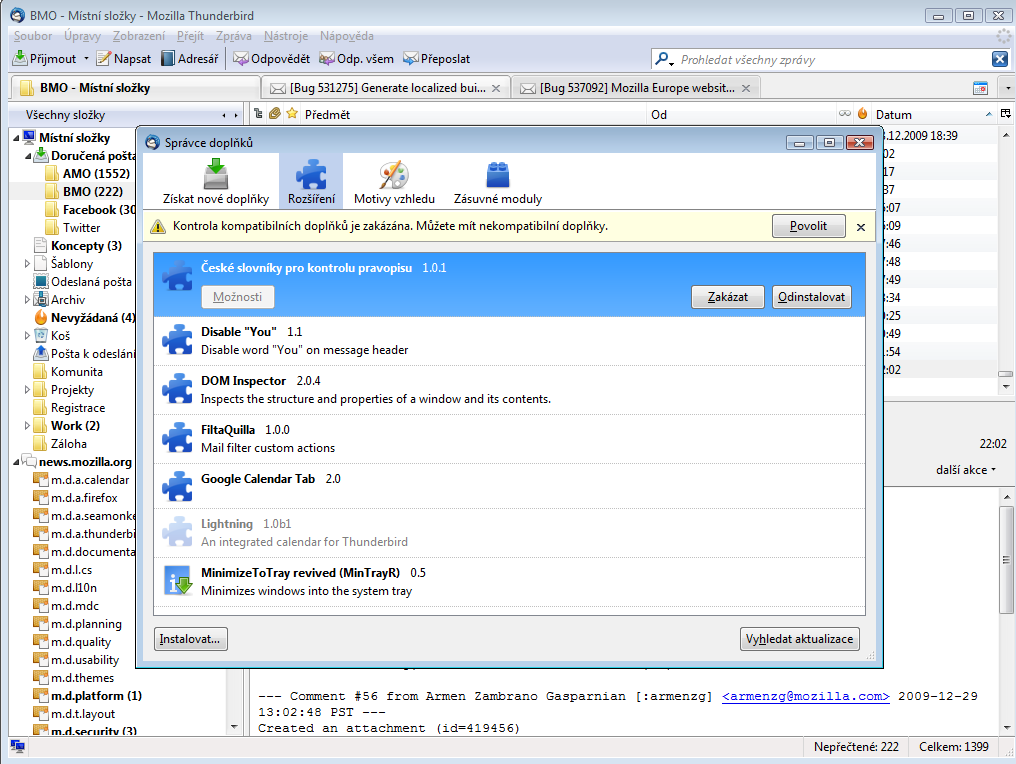The width and height of the screenshot is (1016, 764).
Task: Open the Přijmout dropdown arrow
Action: point(86,59)
